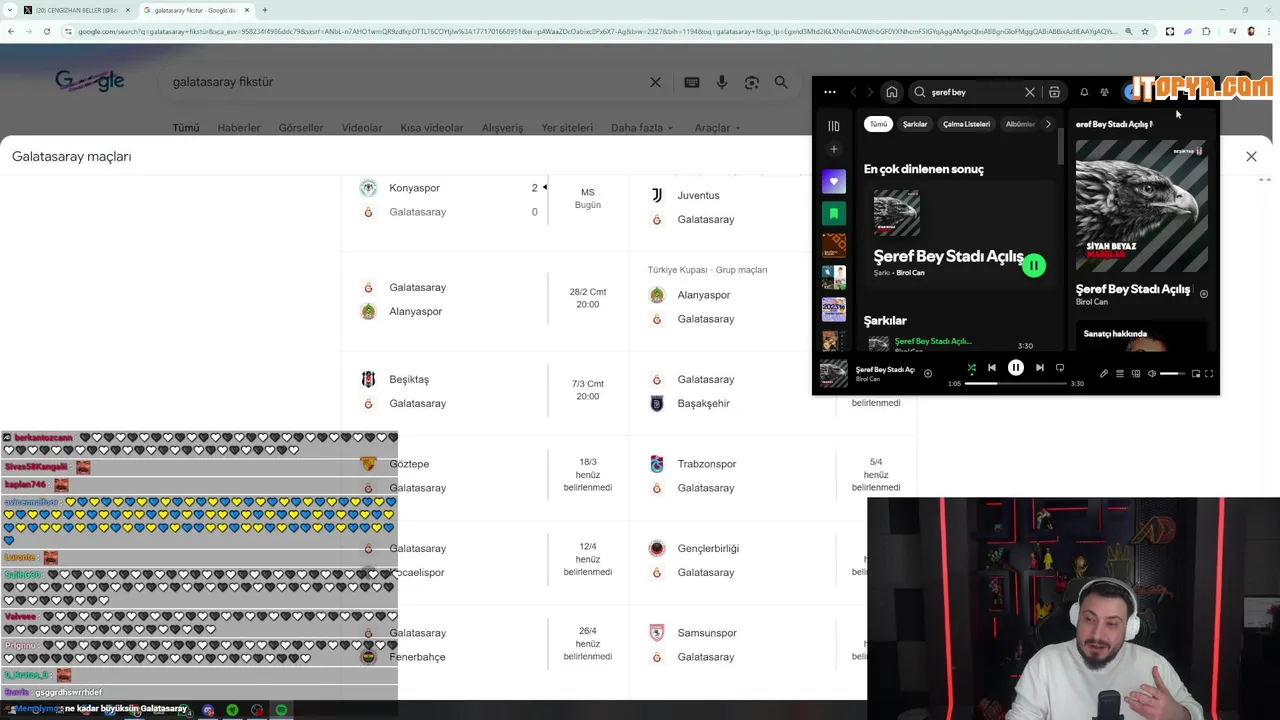The width and height of the screenshot is (1280, 720).
Task: Enter Spotify full screen mode
Action: (x=1209, y=374)
